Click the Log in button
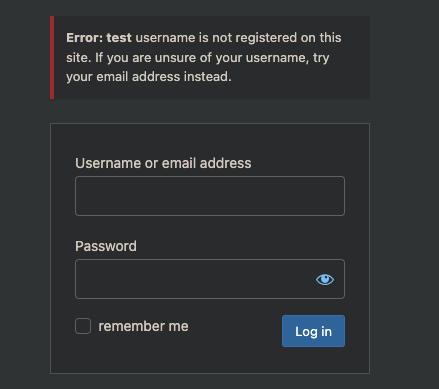The height and width of the screenshot is (389, 439). point(313,331)
